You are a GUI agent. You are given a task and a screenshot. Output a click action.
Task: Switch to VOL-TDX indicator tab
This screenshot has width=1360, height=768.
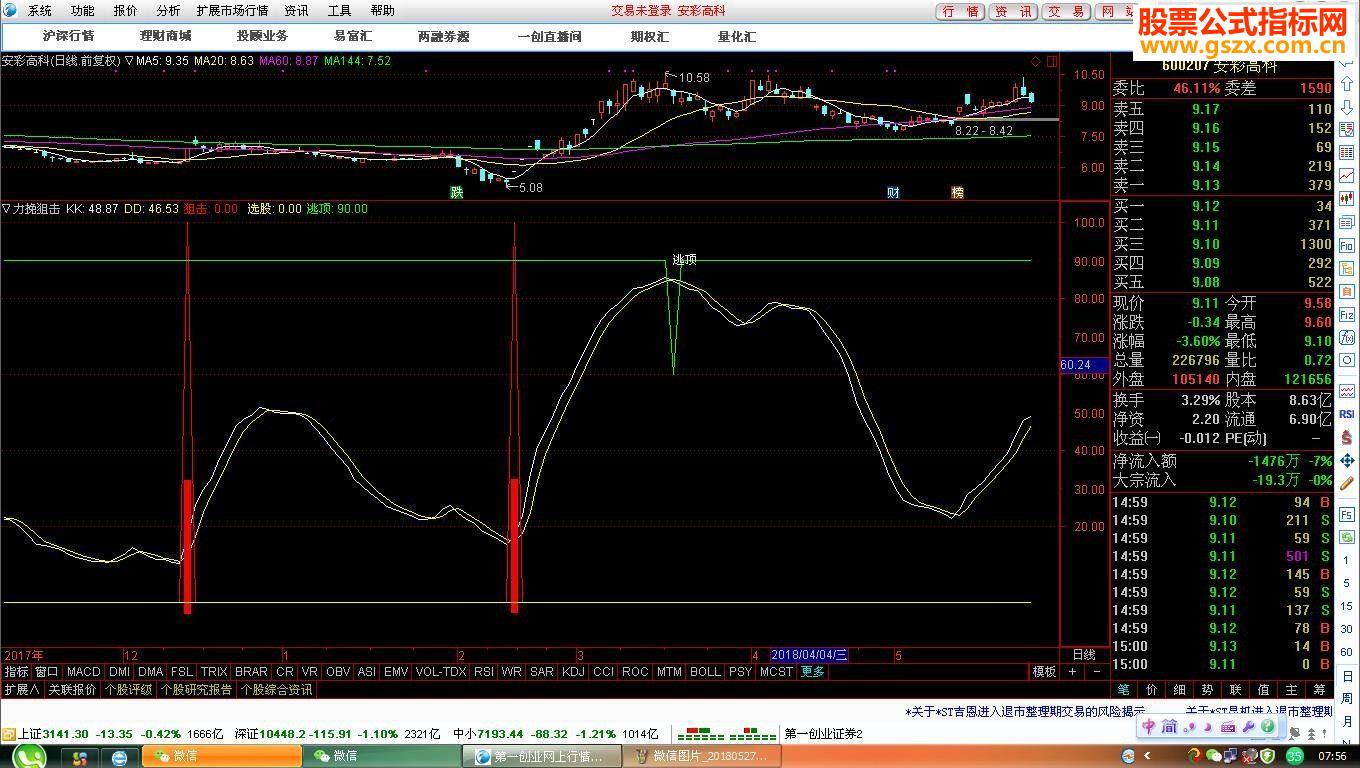[441, 672]
